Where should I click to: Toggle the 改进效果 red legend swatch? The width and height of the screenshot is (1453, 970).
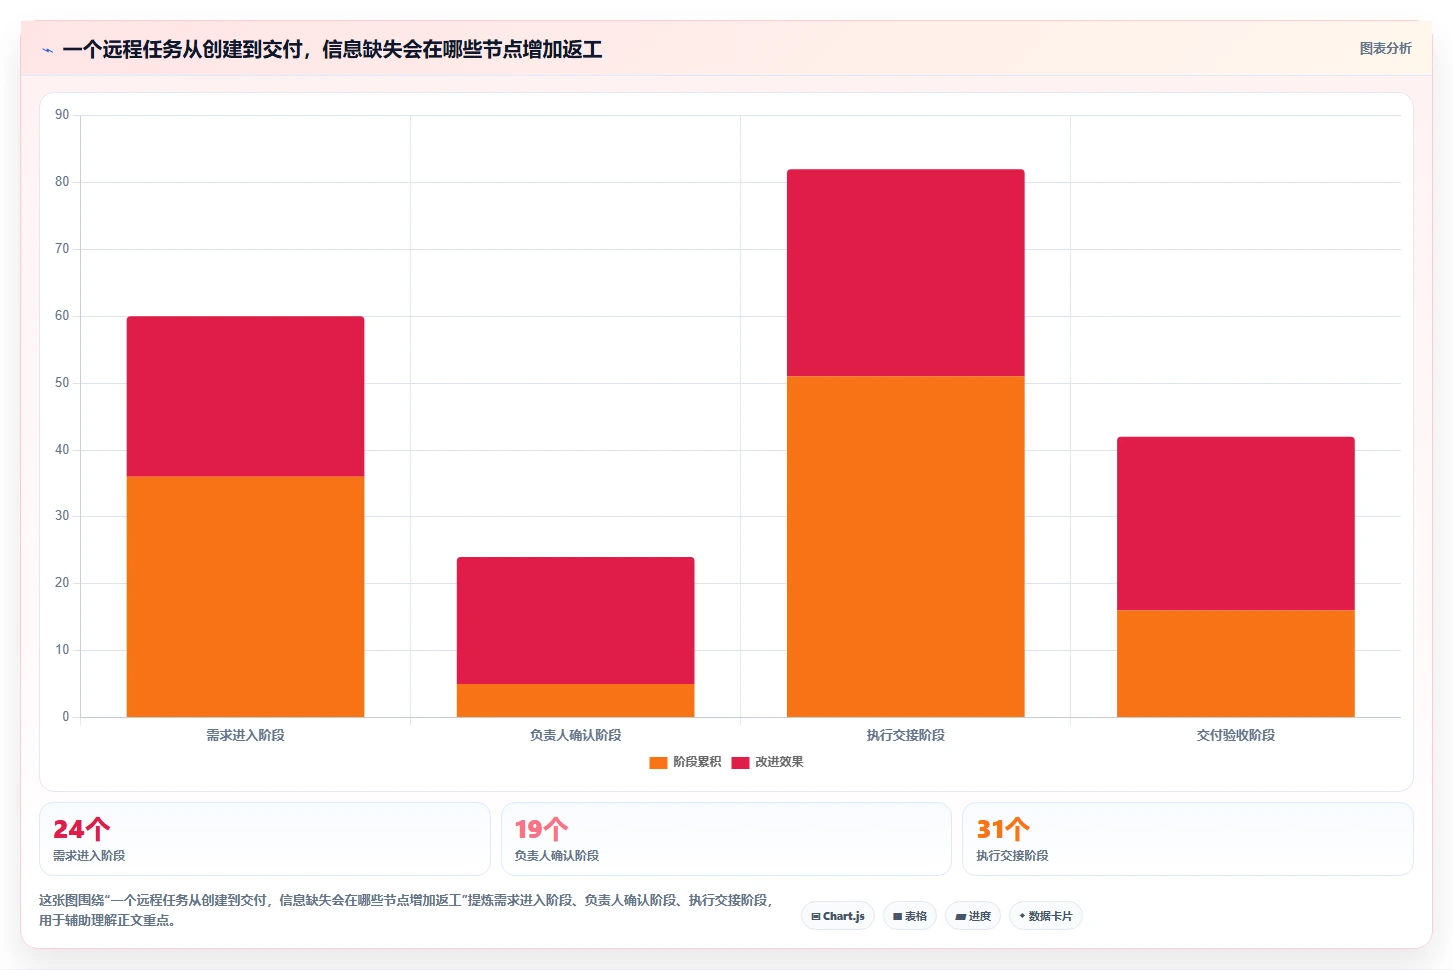click(740, 762)
